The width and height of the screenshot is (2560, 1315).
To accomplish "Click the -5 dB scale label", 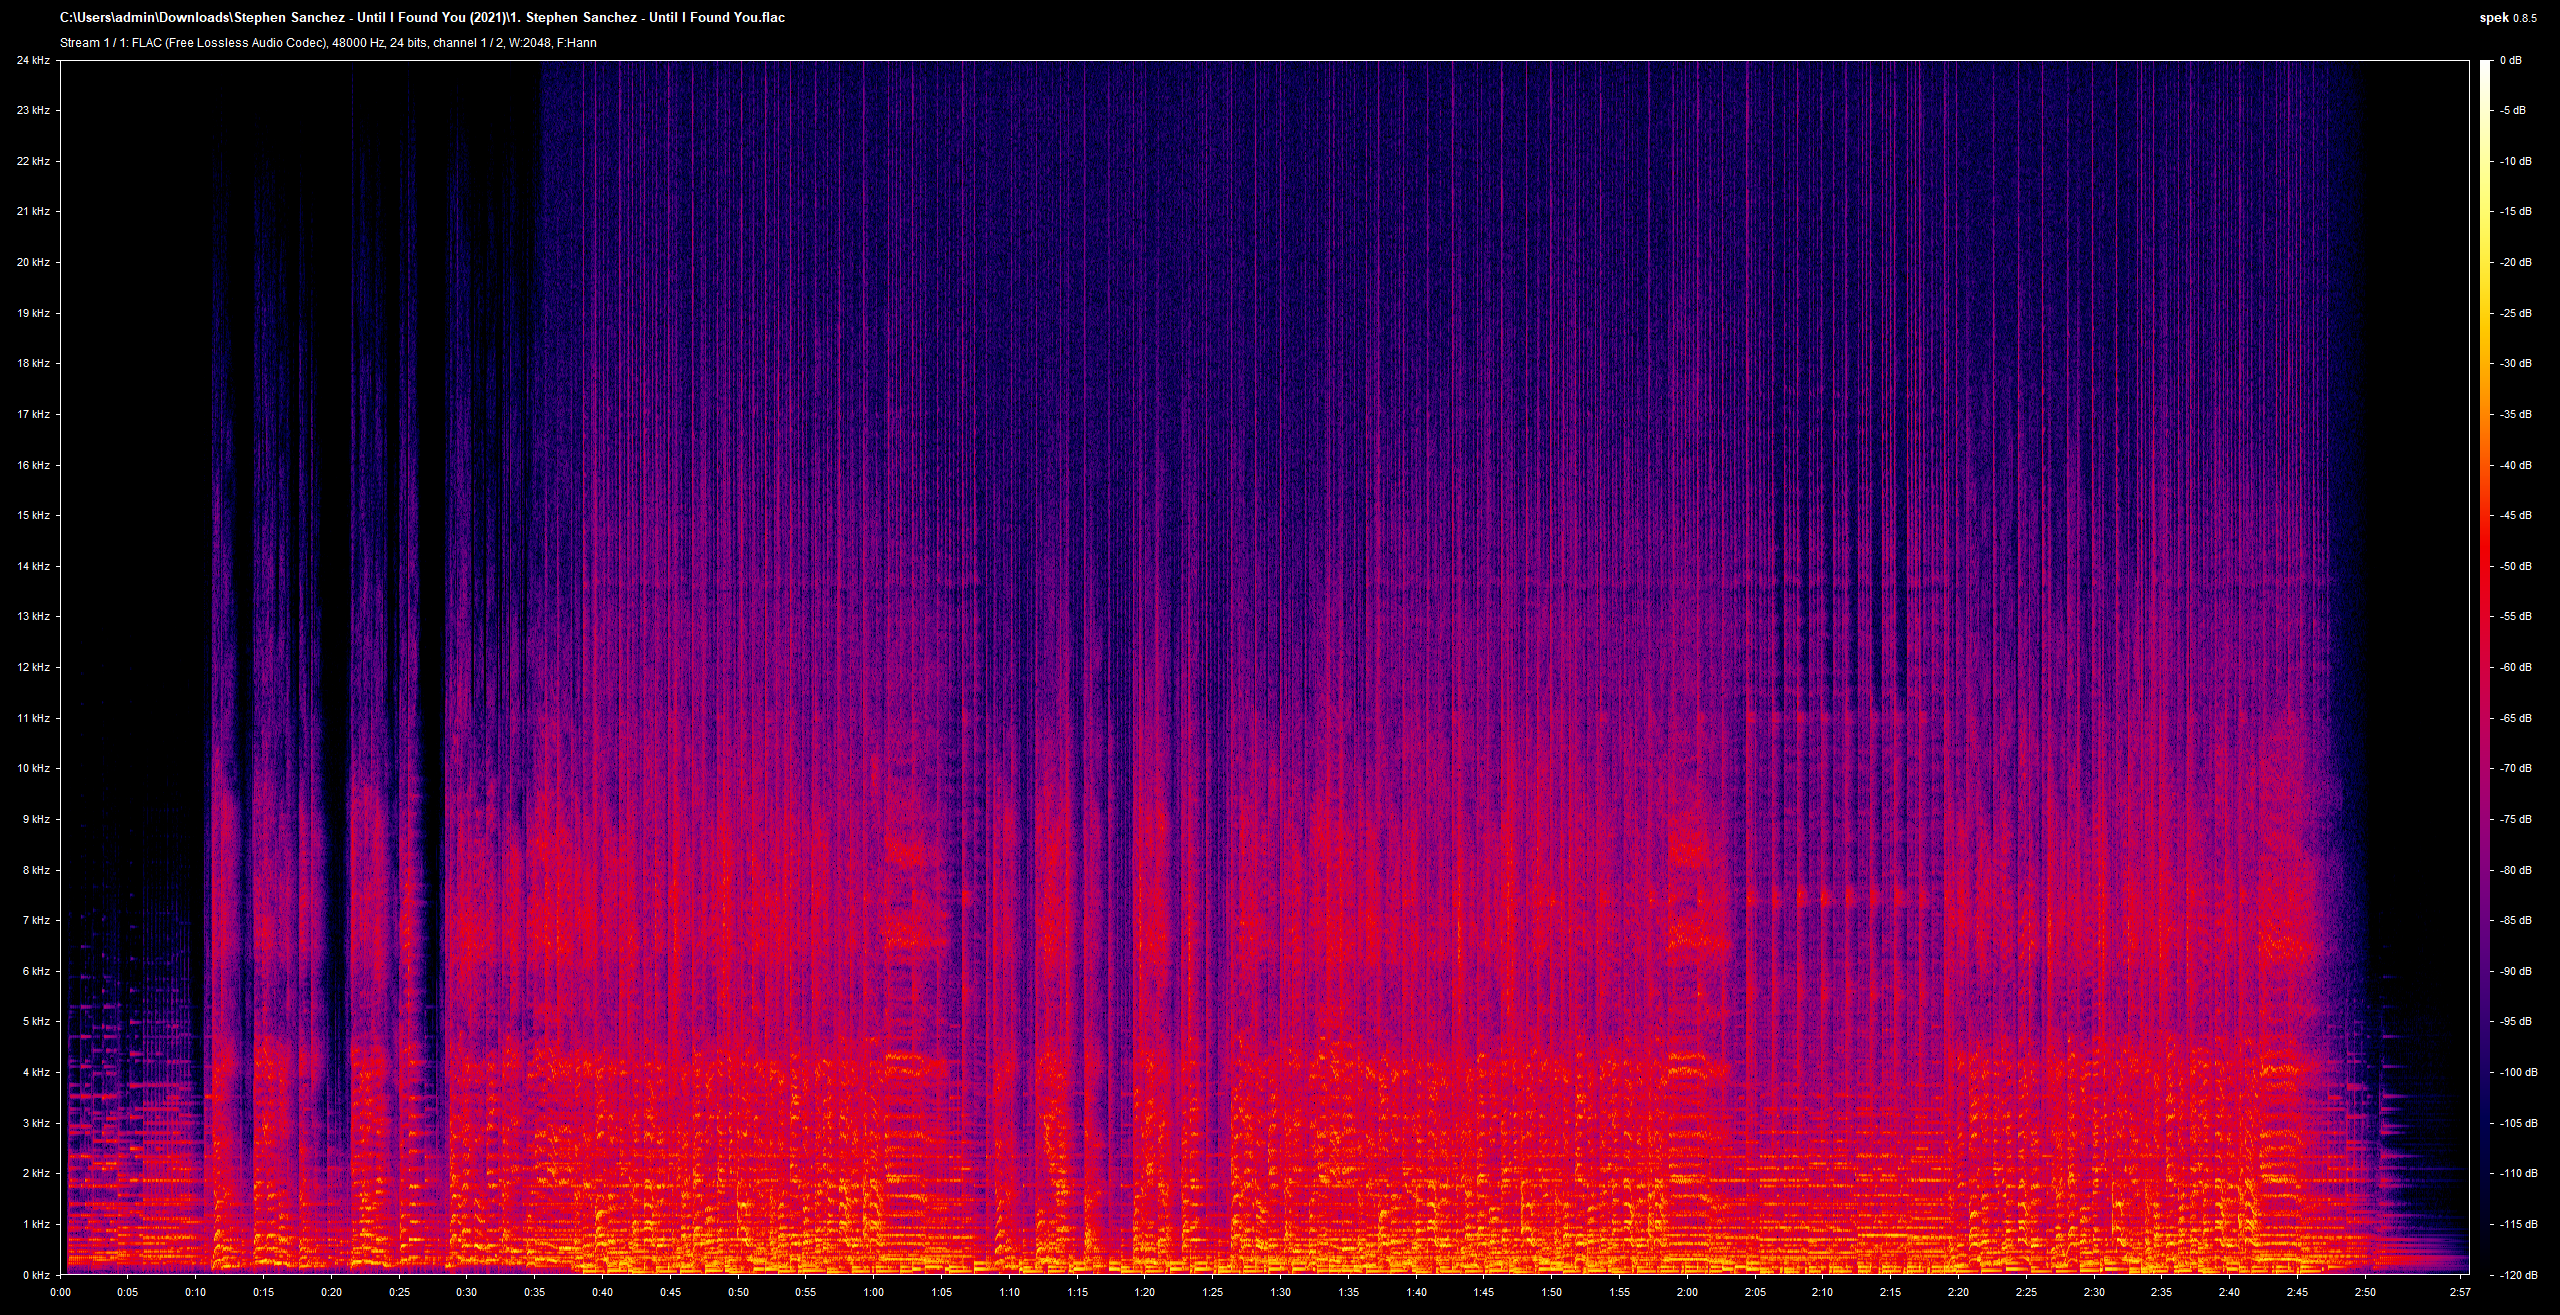I will coord(2513,111).
